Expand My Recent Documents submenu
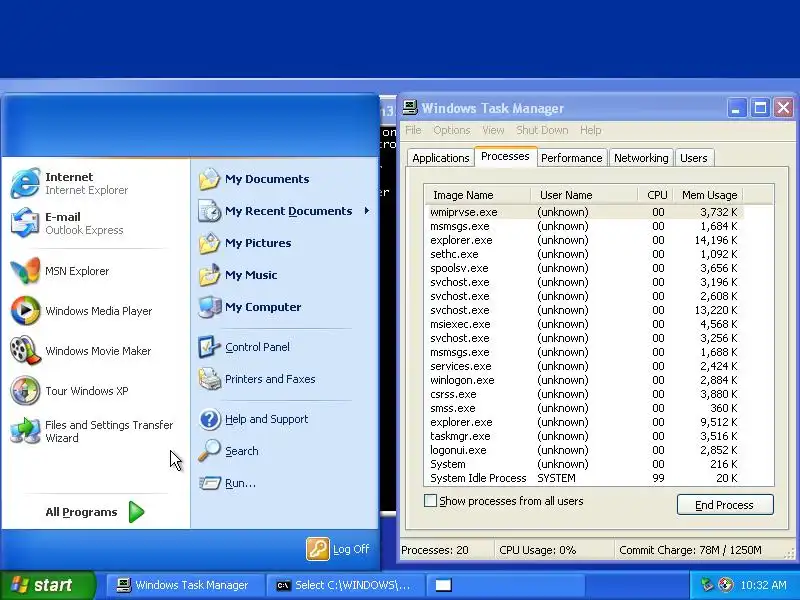 point(285,211)
